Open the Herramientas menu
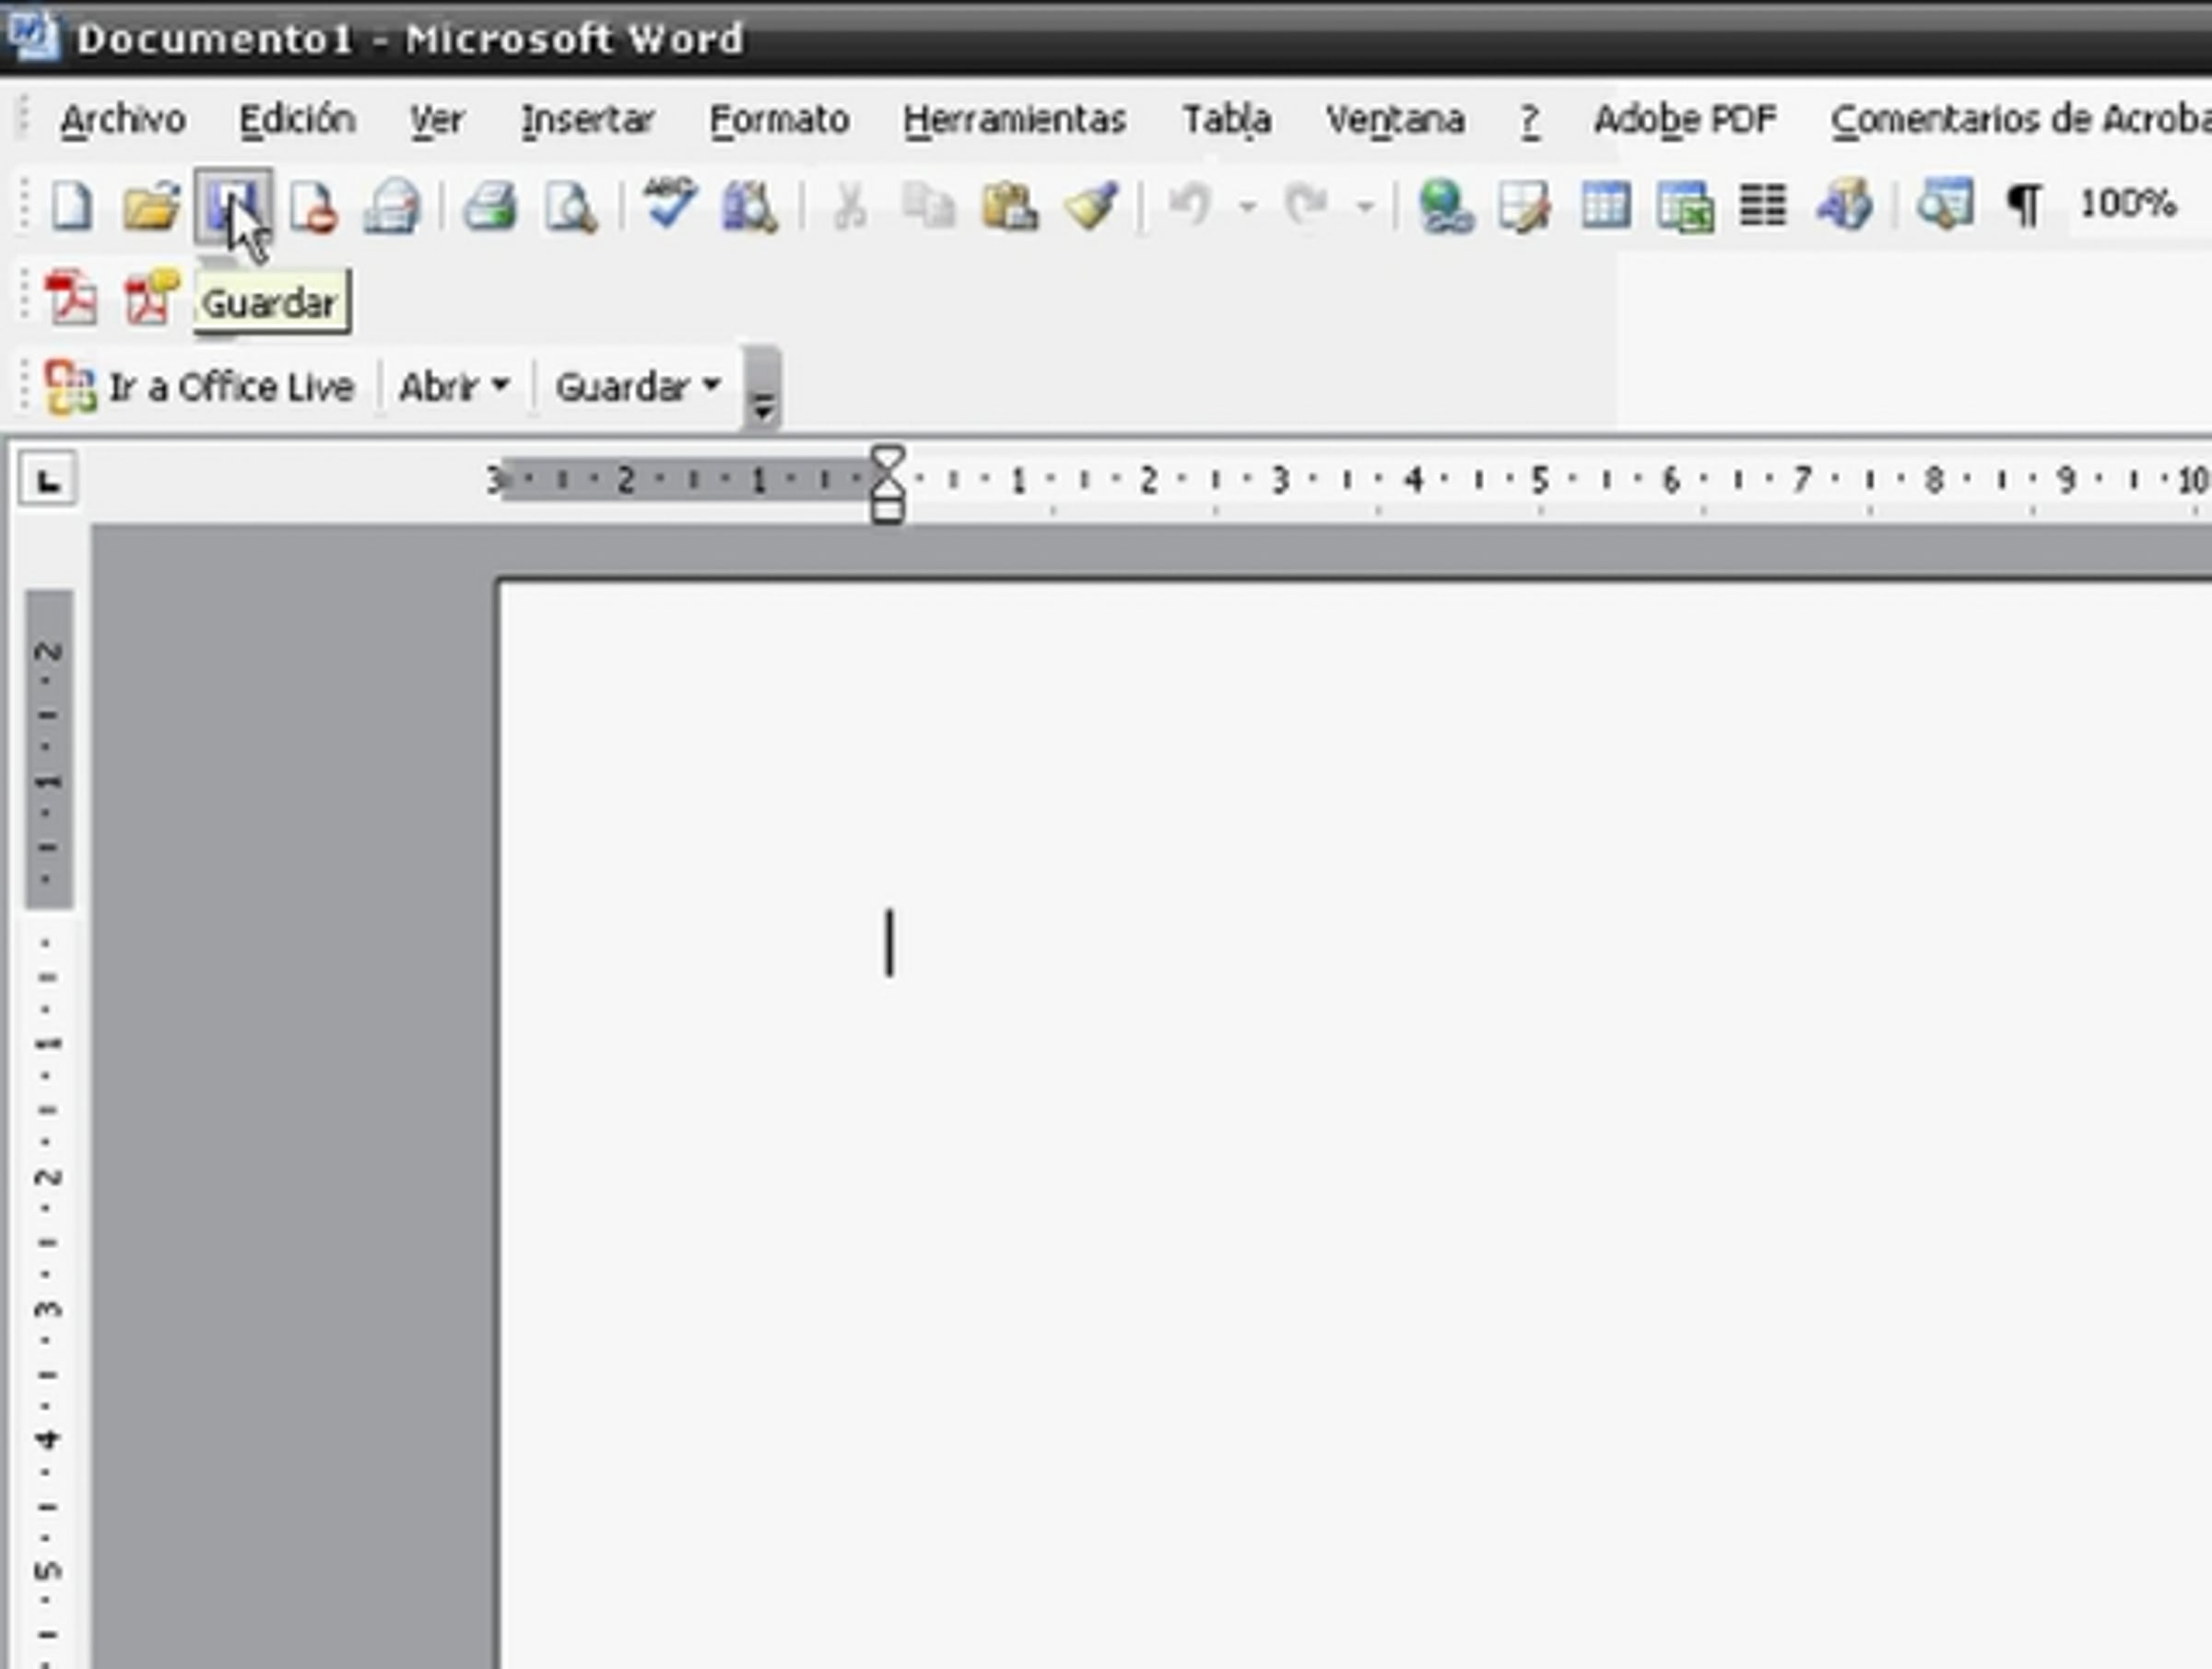The height and width of the screenshot is (1669, 2212). coord(1014,120)
